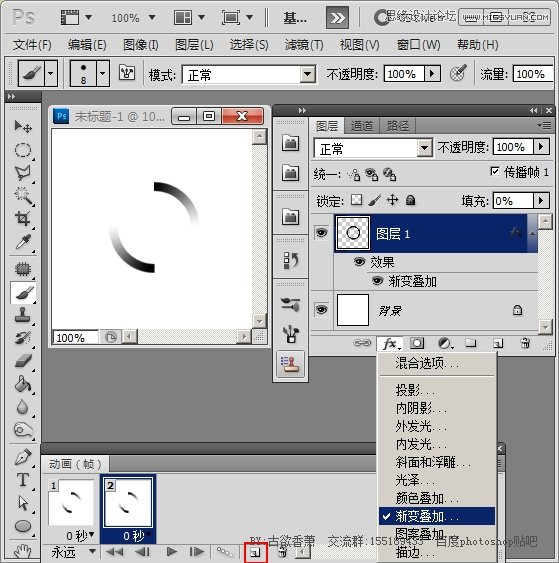559x563 pixels.
Task: Toggle the Propagate Frame 1 checkbox
Action: (495, 171)
